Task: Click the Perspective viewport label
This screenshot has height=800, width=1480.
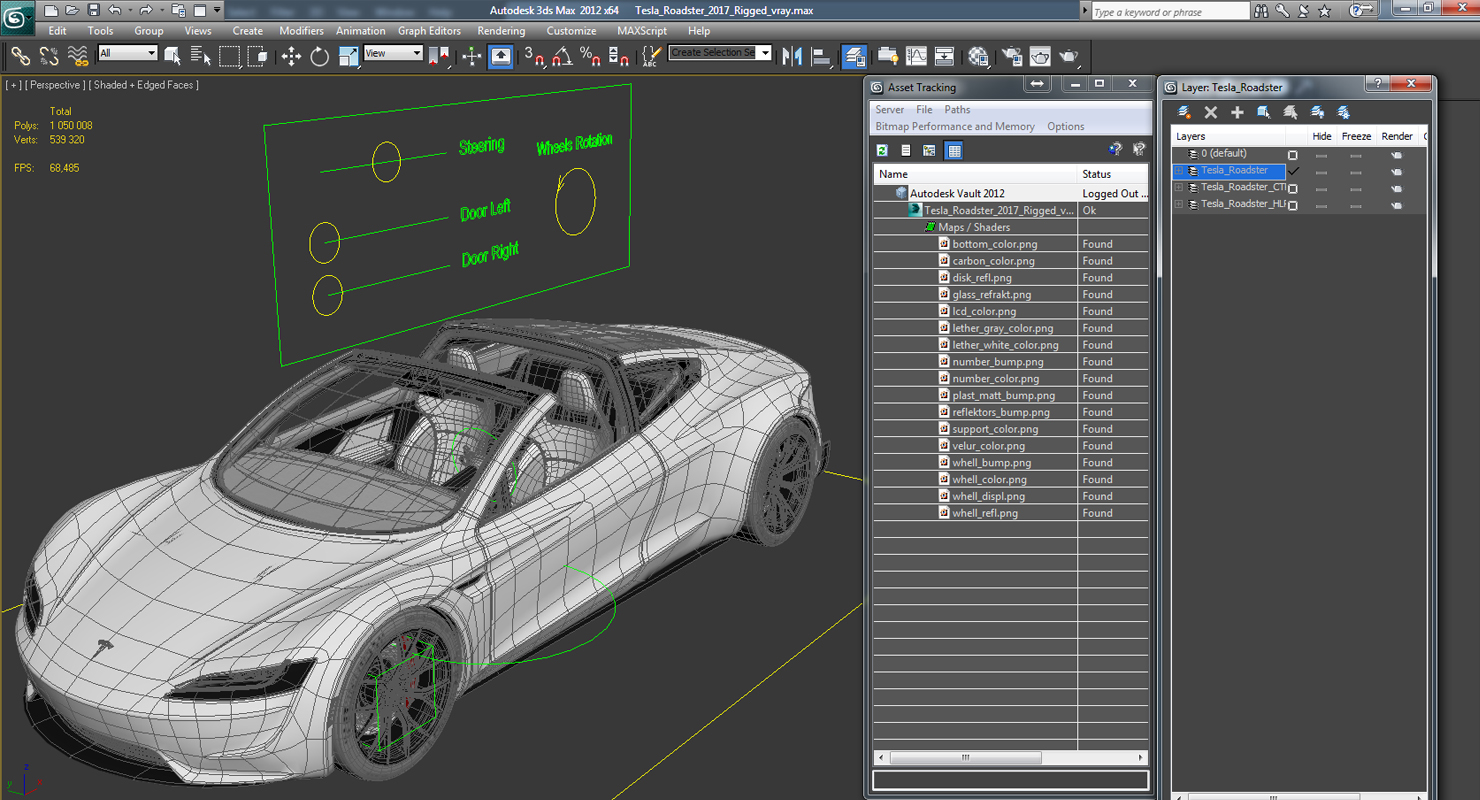Action: point(54,85)
